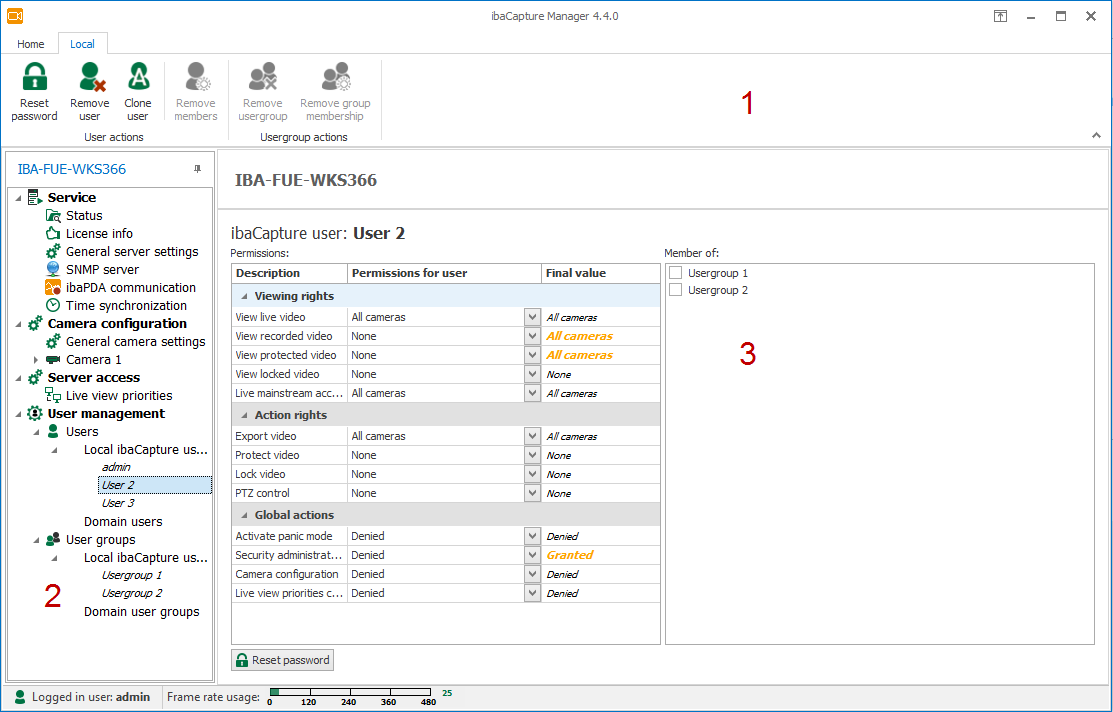
Task: Click the Remove user ribbon icon
Action: click(x=90, y=78)
